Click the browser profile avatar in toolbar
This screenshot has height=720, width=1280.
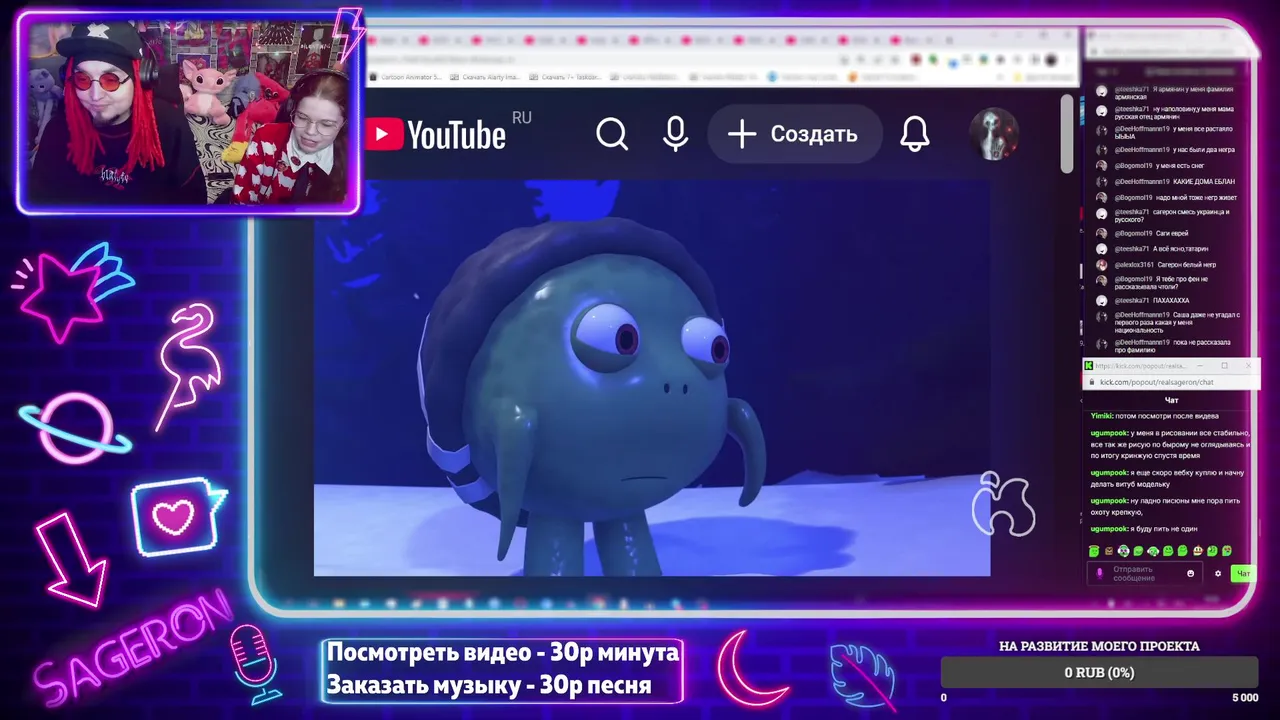(1050, 60)
